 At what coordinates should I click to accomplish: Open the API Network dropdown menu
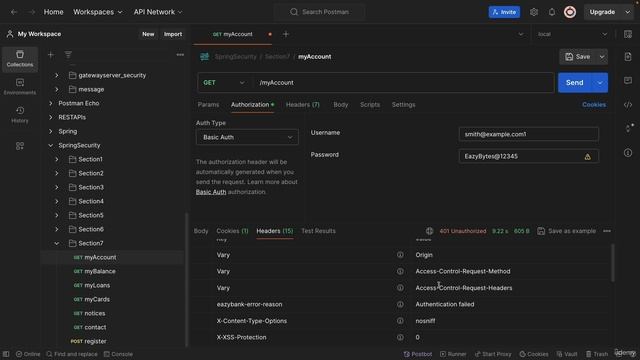coord(158,12)
